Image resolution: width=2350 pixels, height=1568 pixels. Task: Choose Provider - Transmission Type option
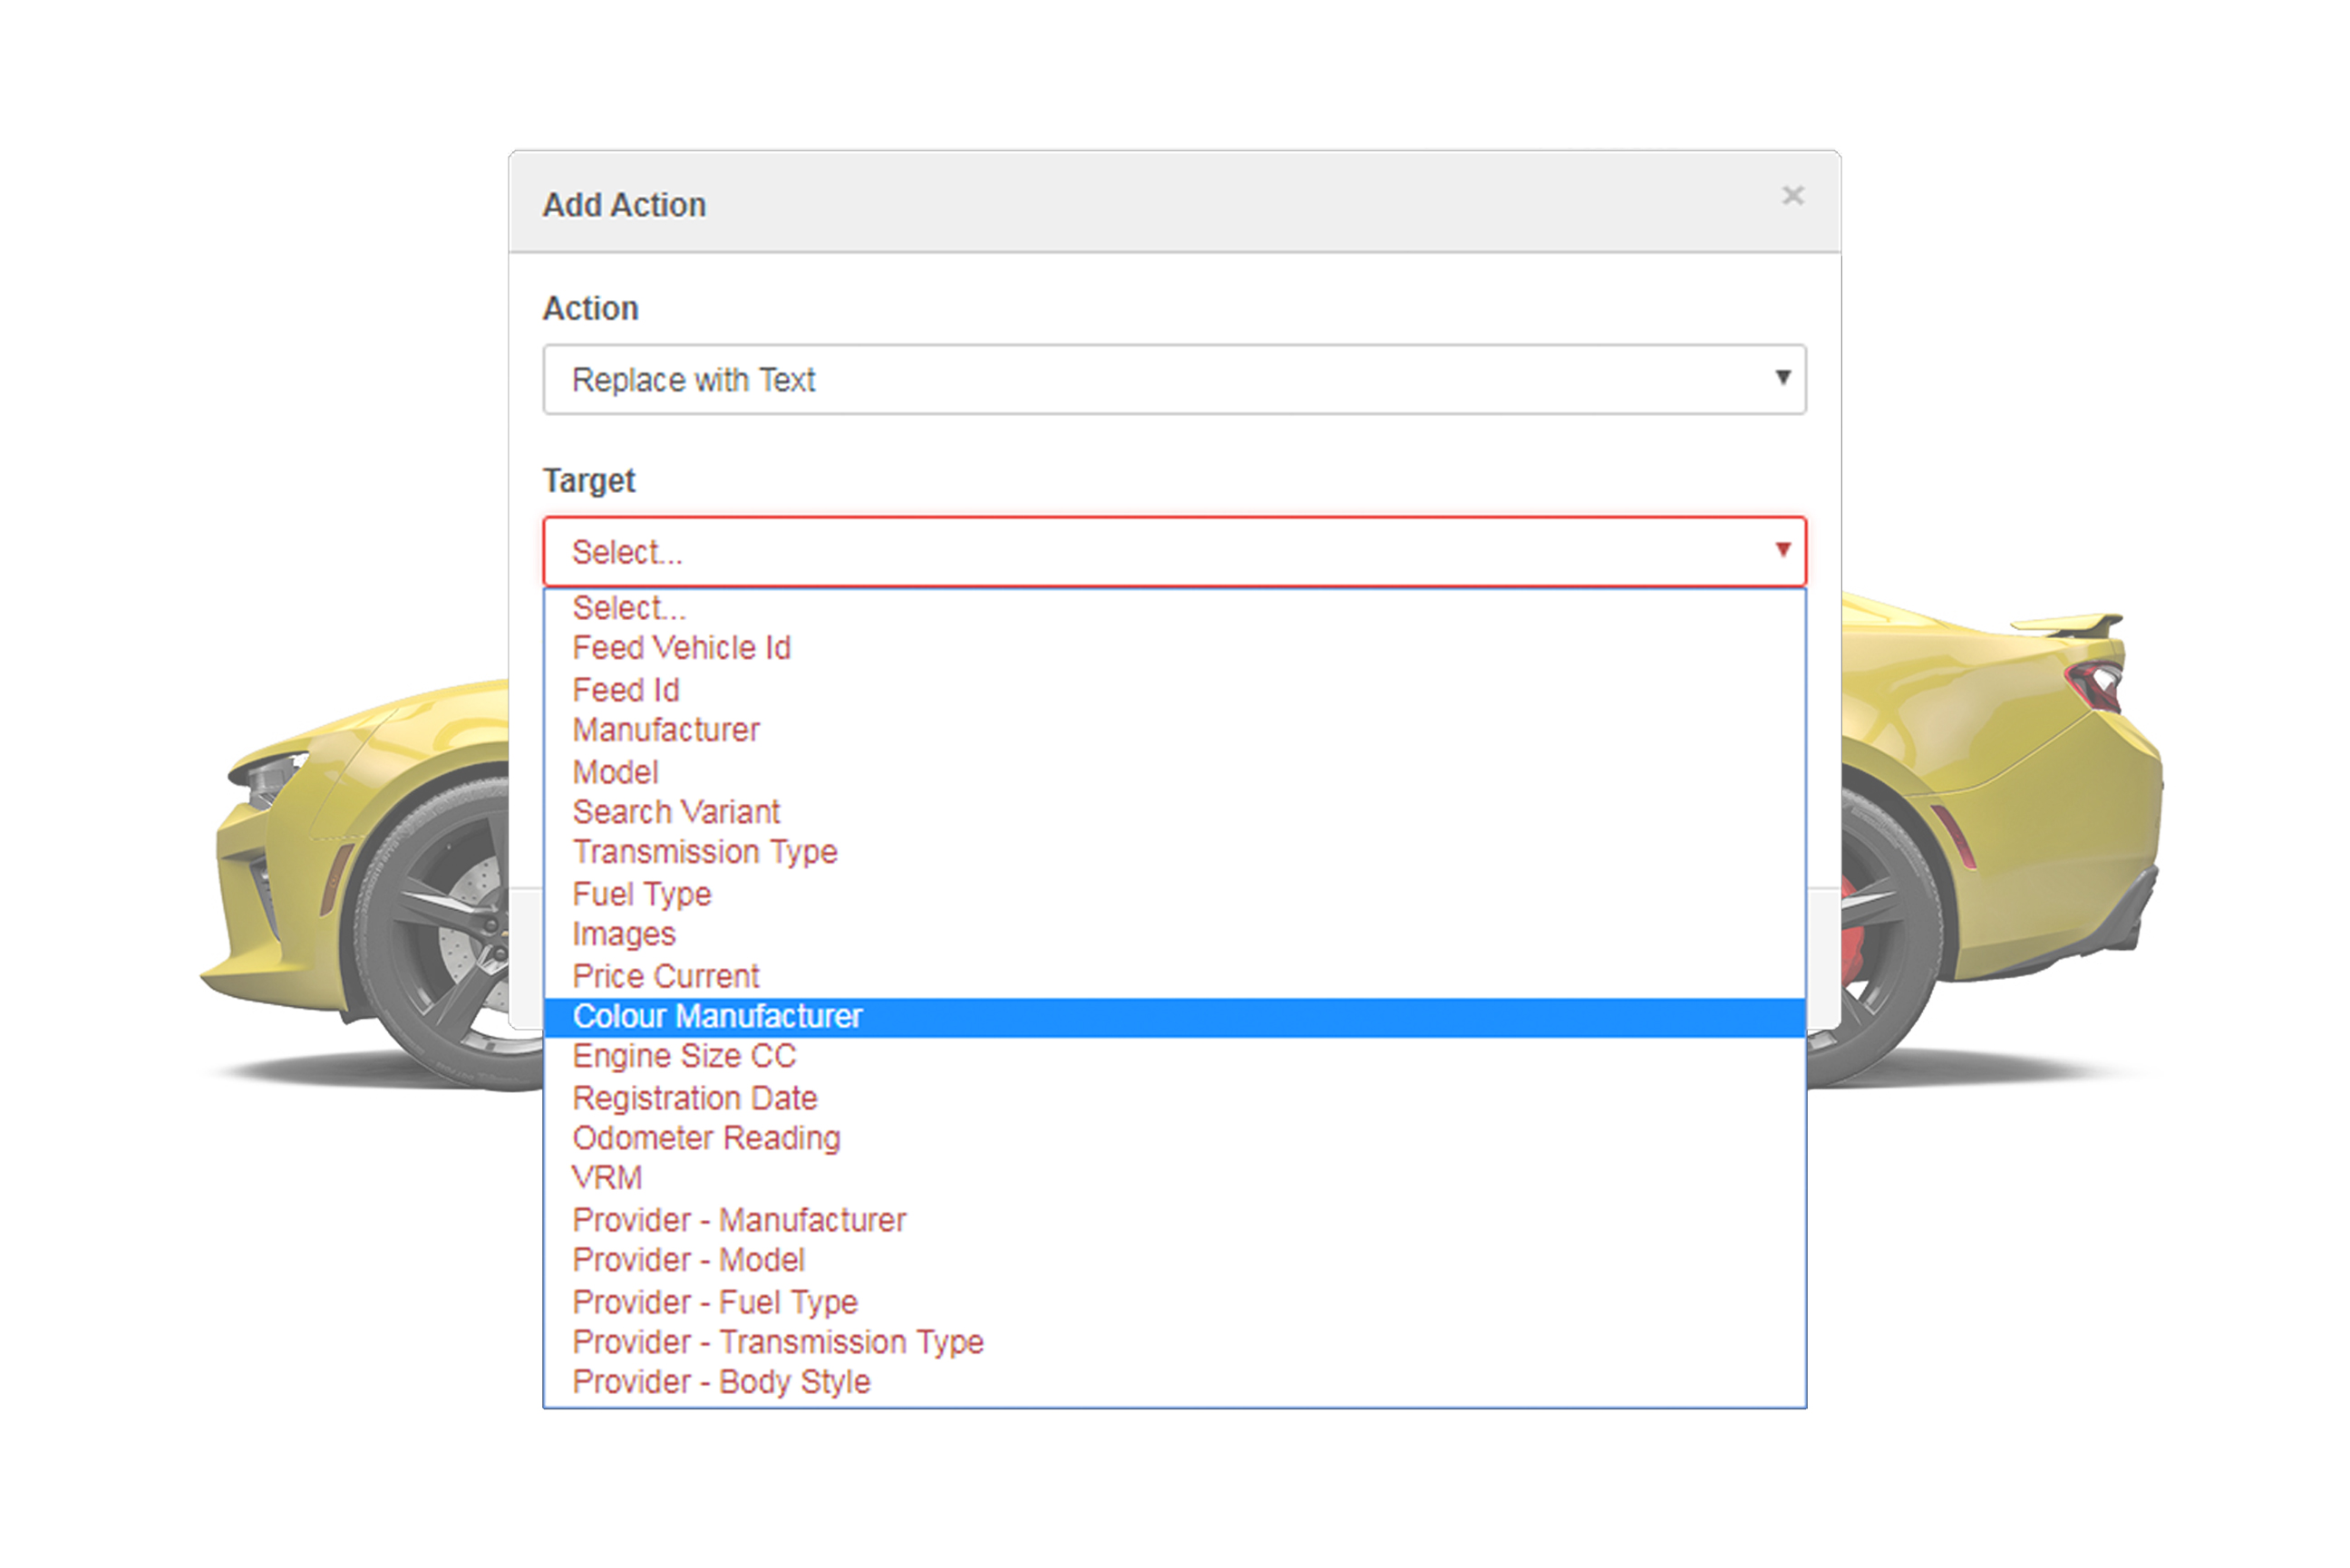(x=1174, y=1342)
